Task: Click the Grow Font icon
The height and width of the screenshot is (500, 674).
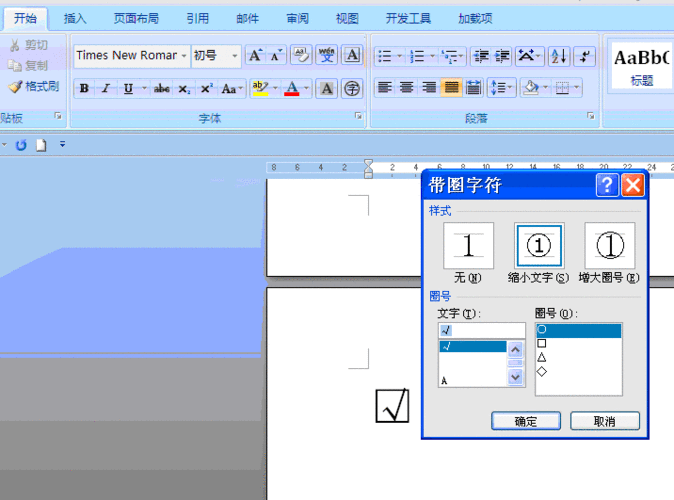Action: pos(255,55)
